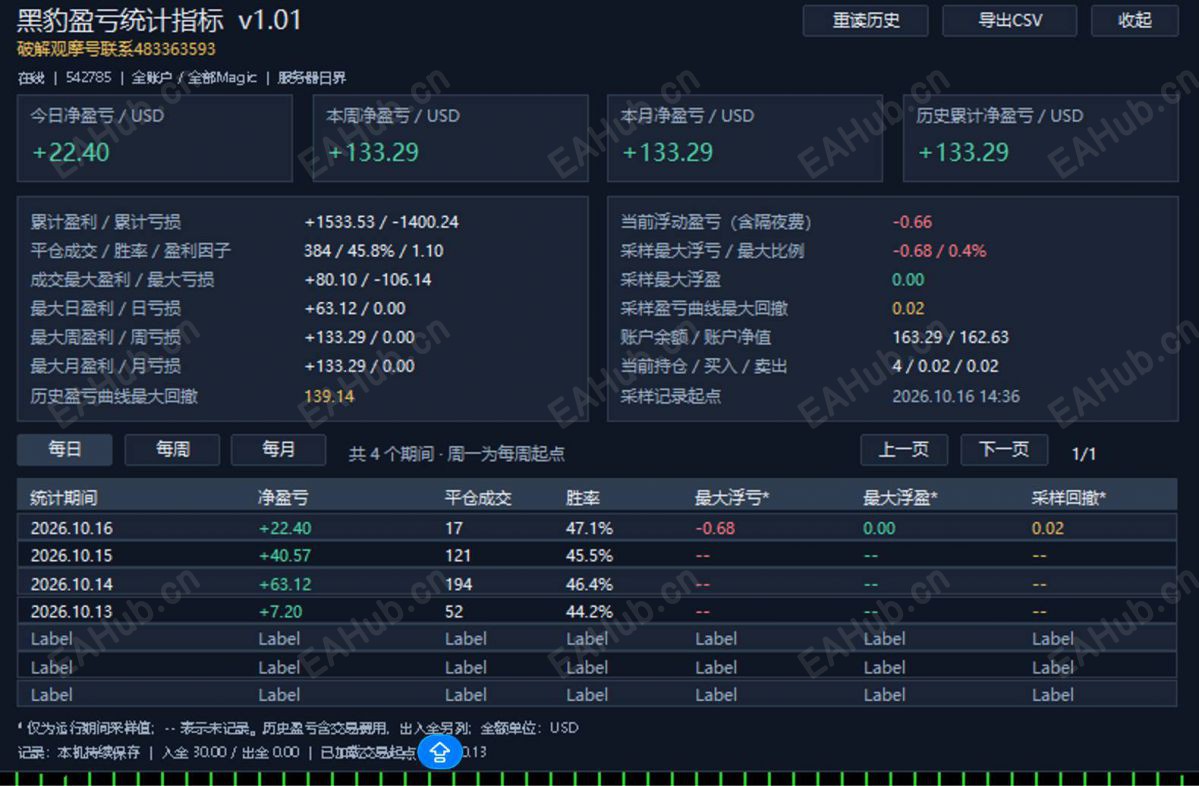1199x786 pixels.
Task: Go to previous page 上一页
Action: 904,450
